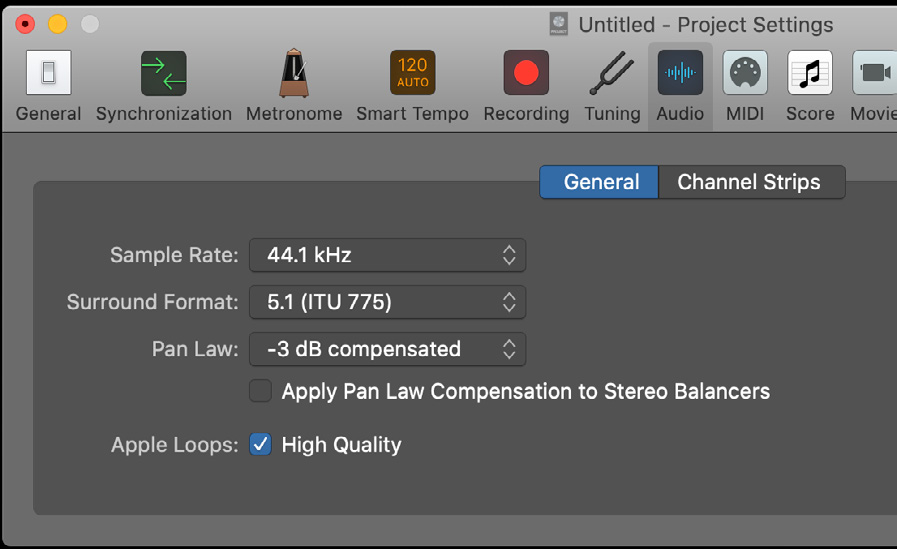The height and width of the screenshot is (549, 897).
Task: Click the 'Pan Law:' label
Action: [195, 349]
